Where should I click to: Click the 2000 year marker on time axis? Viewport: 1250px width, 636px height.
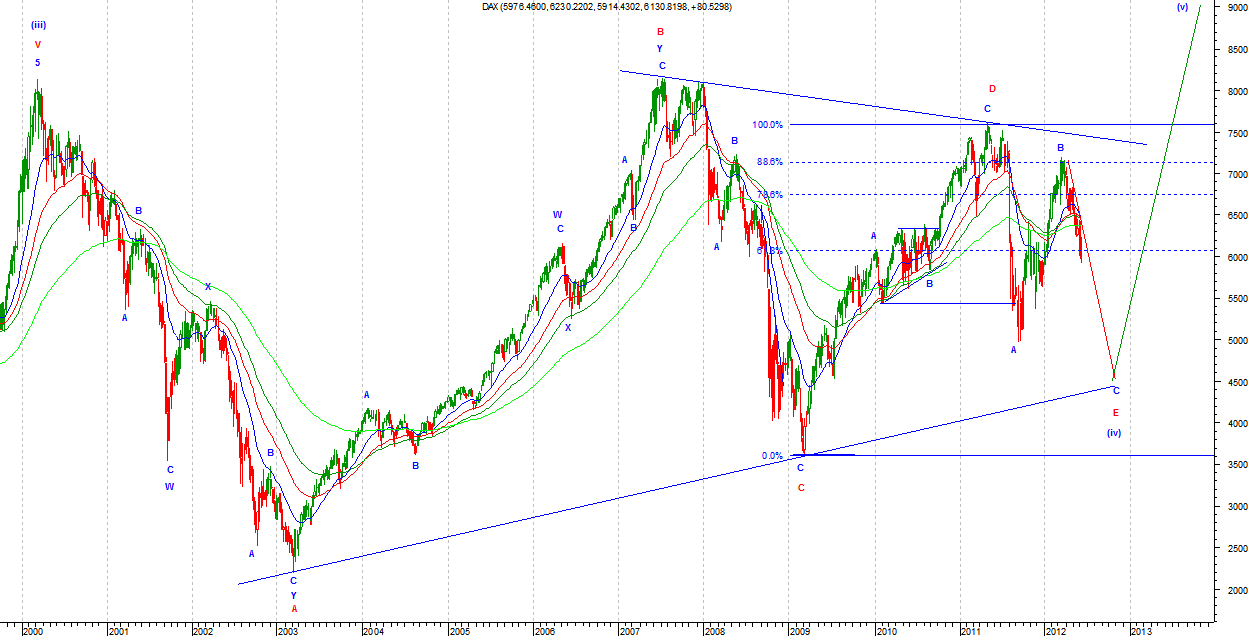coord(33,631)
